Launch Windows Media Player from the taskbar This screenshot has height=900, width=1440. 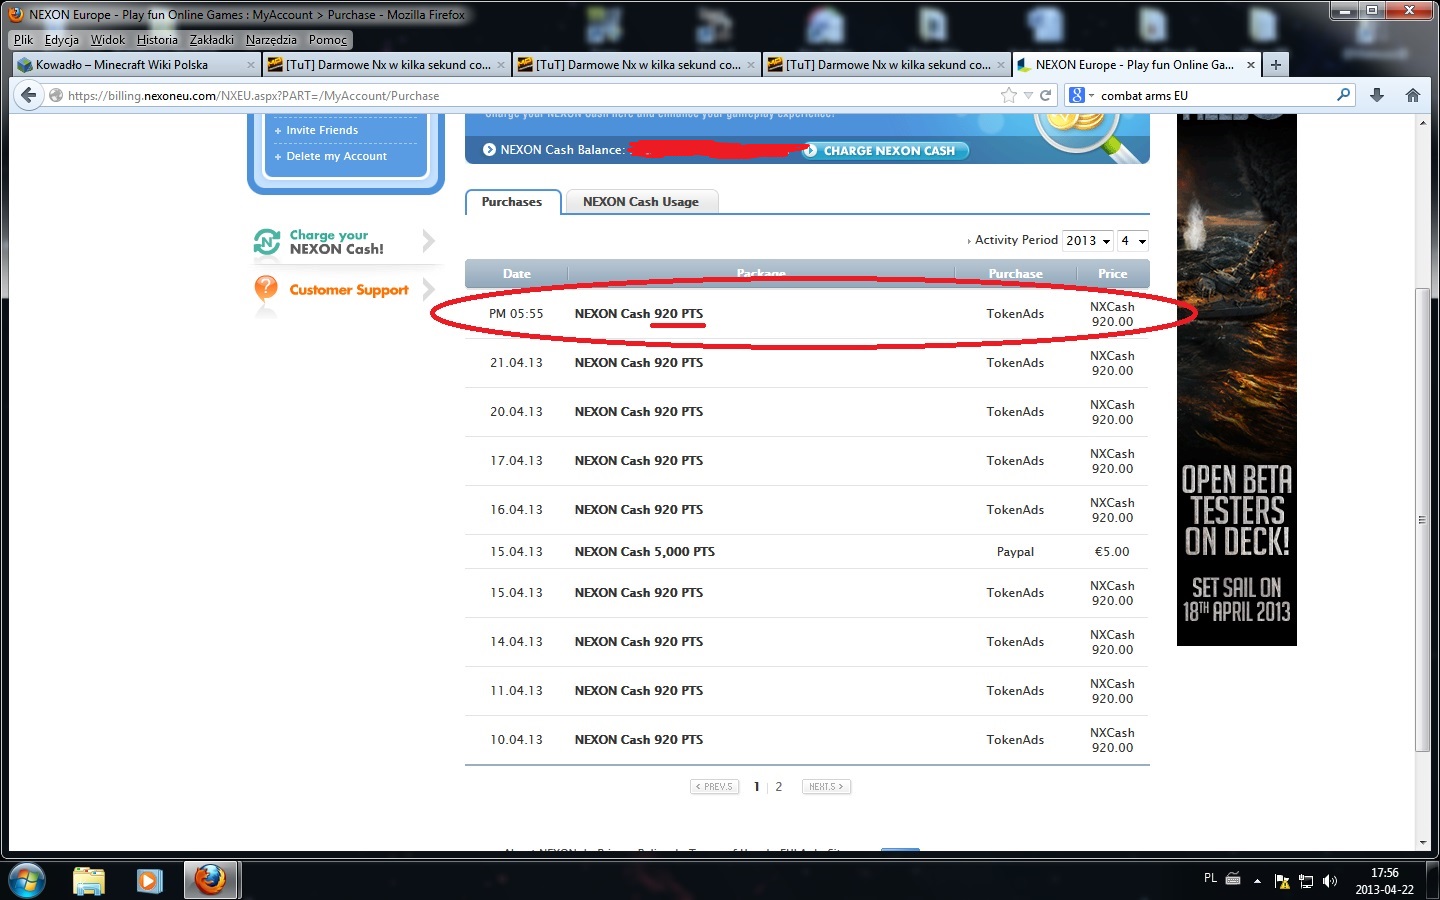[x=149, y=880]
